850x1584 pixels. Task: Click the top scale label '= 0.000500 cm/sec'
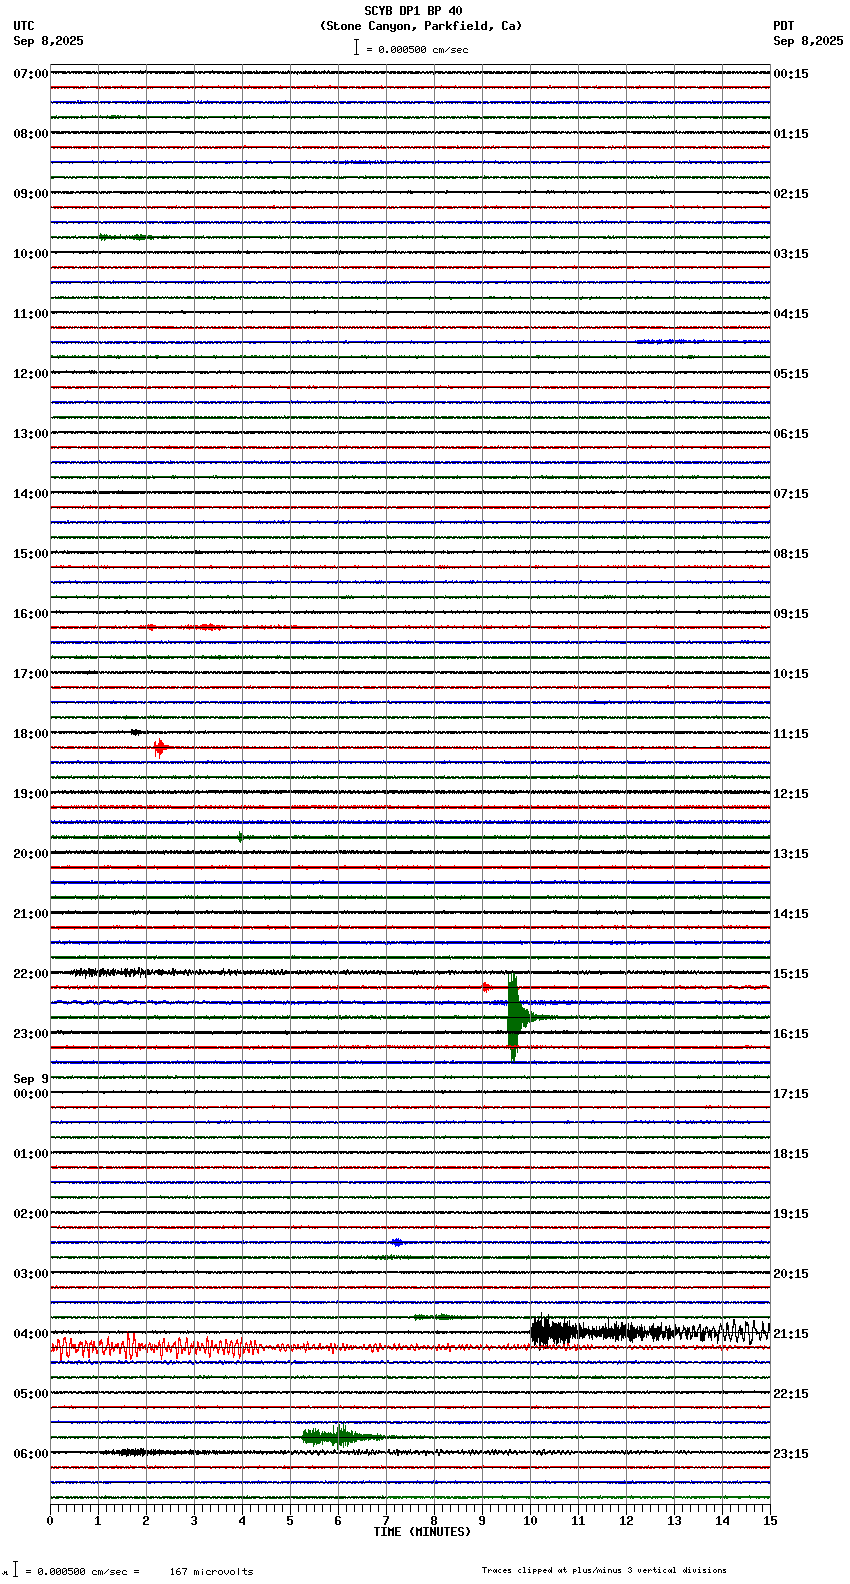click(x=417, y=49)
